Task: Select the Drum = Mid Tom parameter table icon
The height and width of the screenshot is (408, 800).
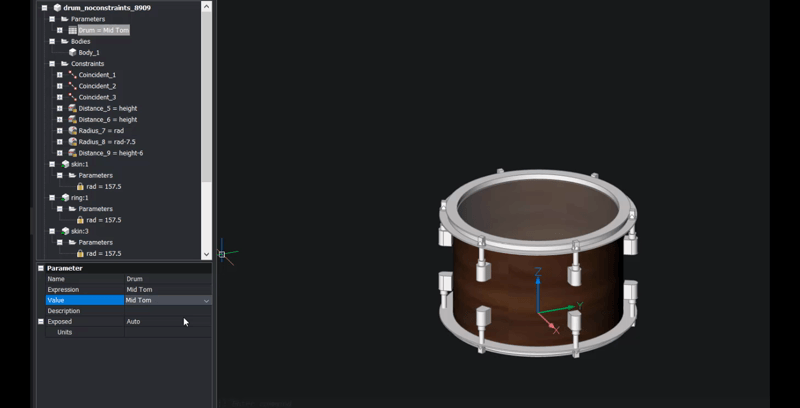Action: pyautogui.click(x=73, y=30)
